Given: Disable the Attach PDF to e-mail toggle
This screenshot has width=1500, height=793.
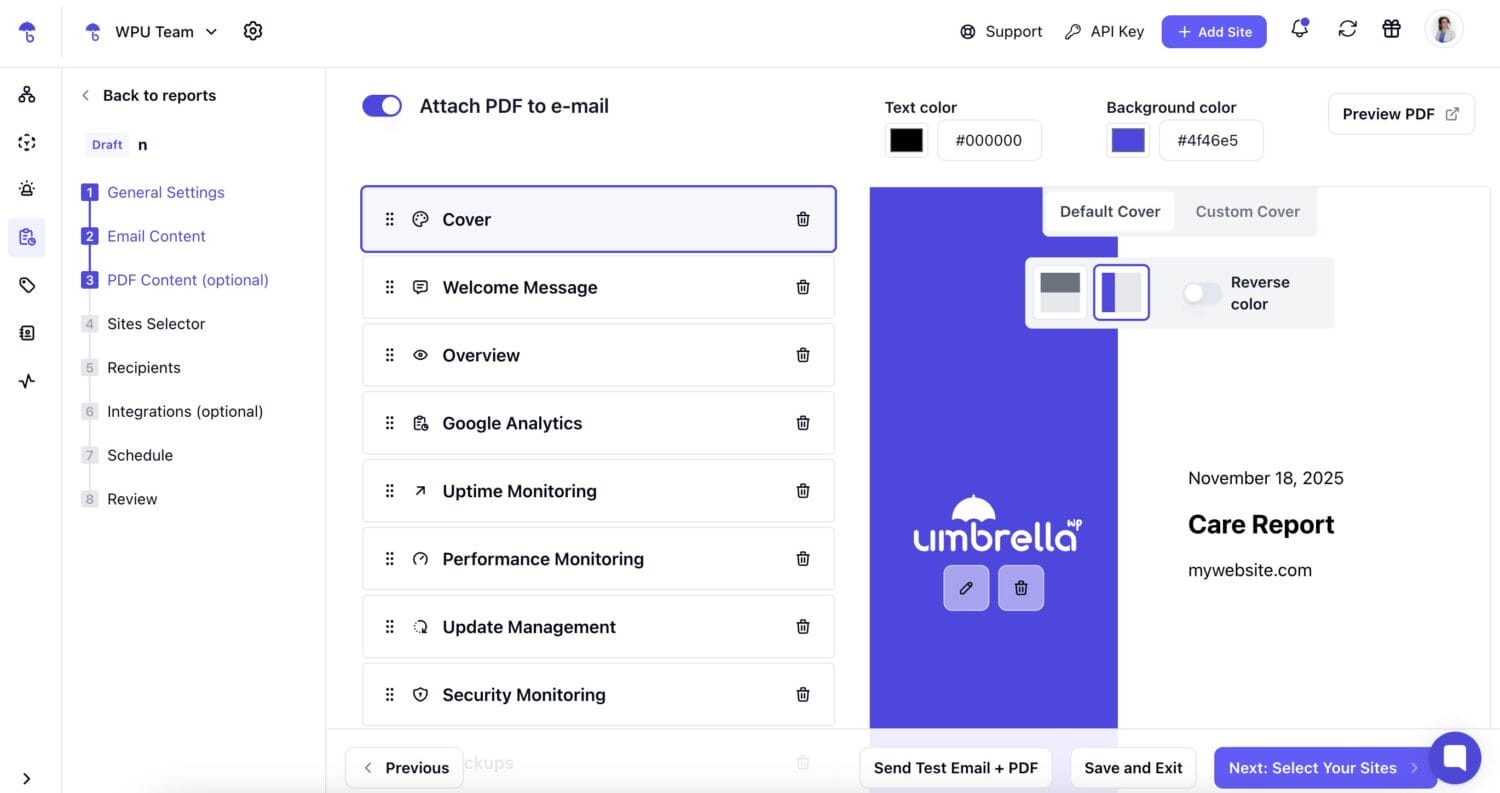Looking at the screenshot, I should (x=382, y=106).
